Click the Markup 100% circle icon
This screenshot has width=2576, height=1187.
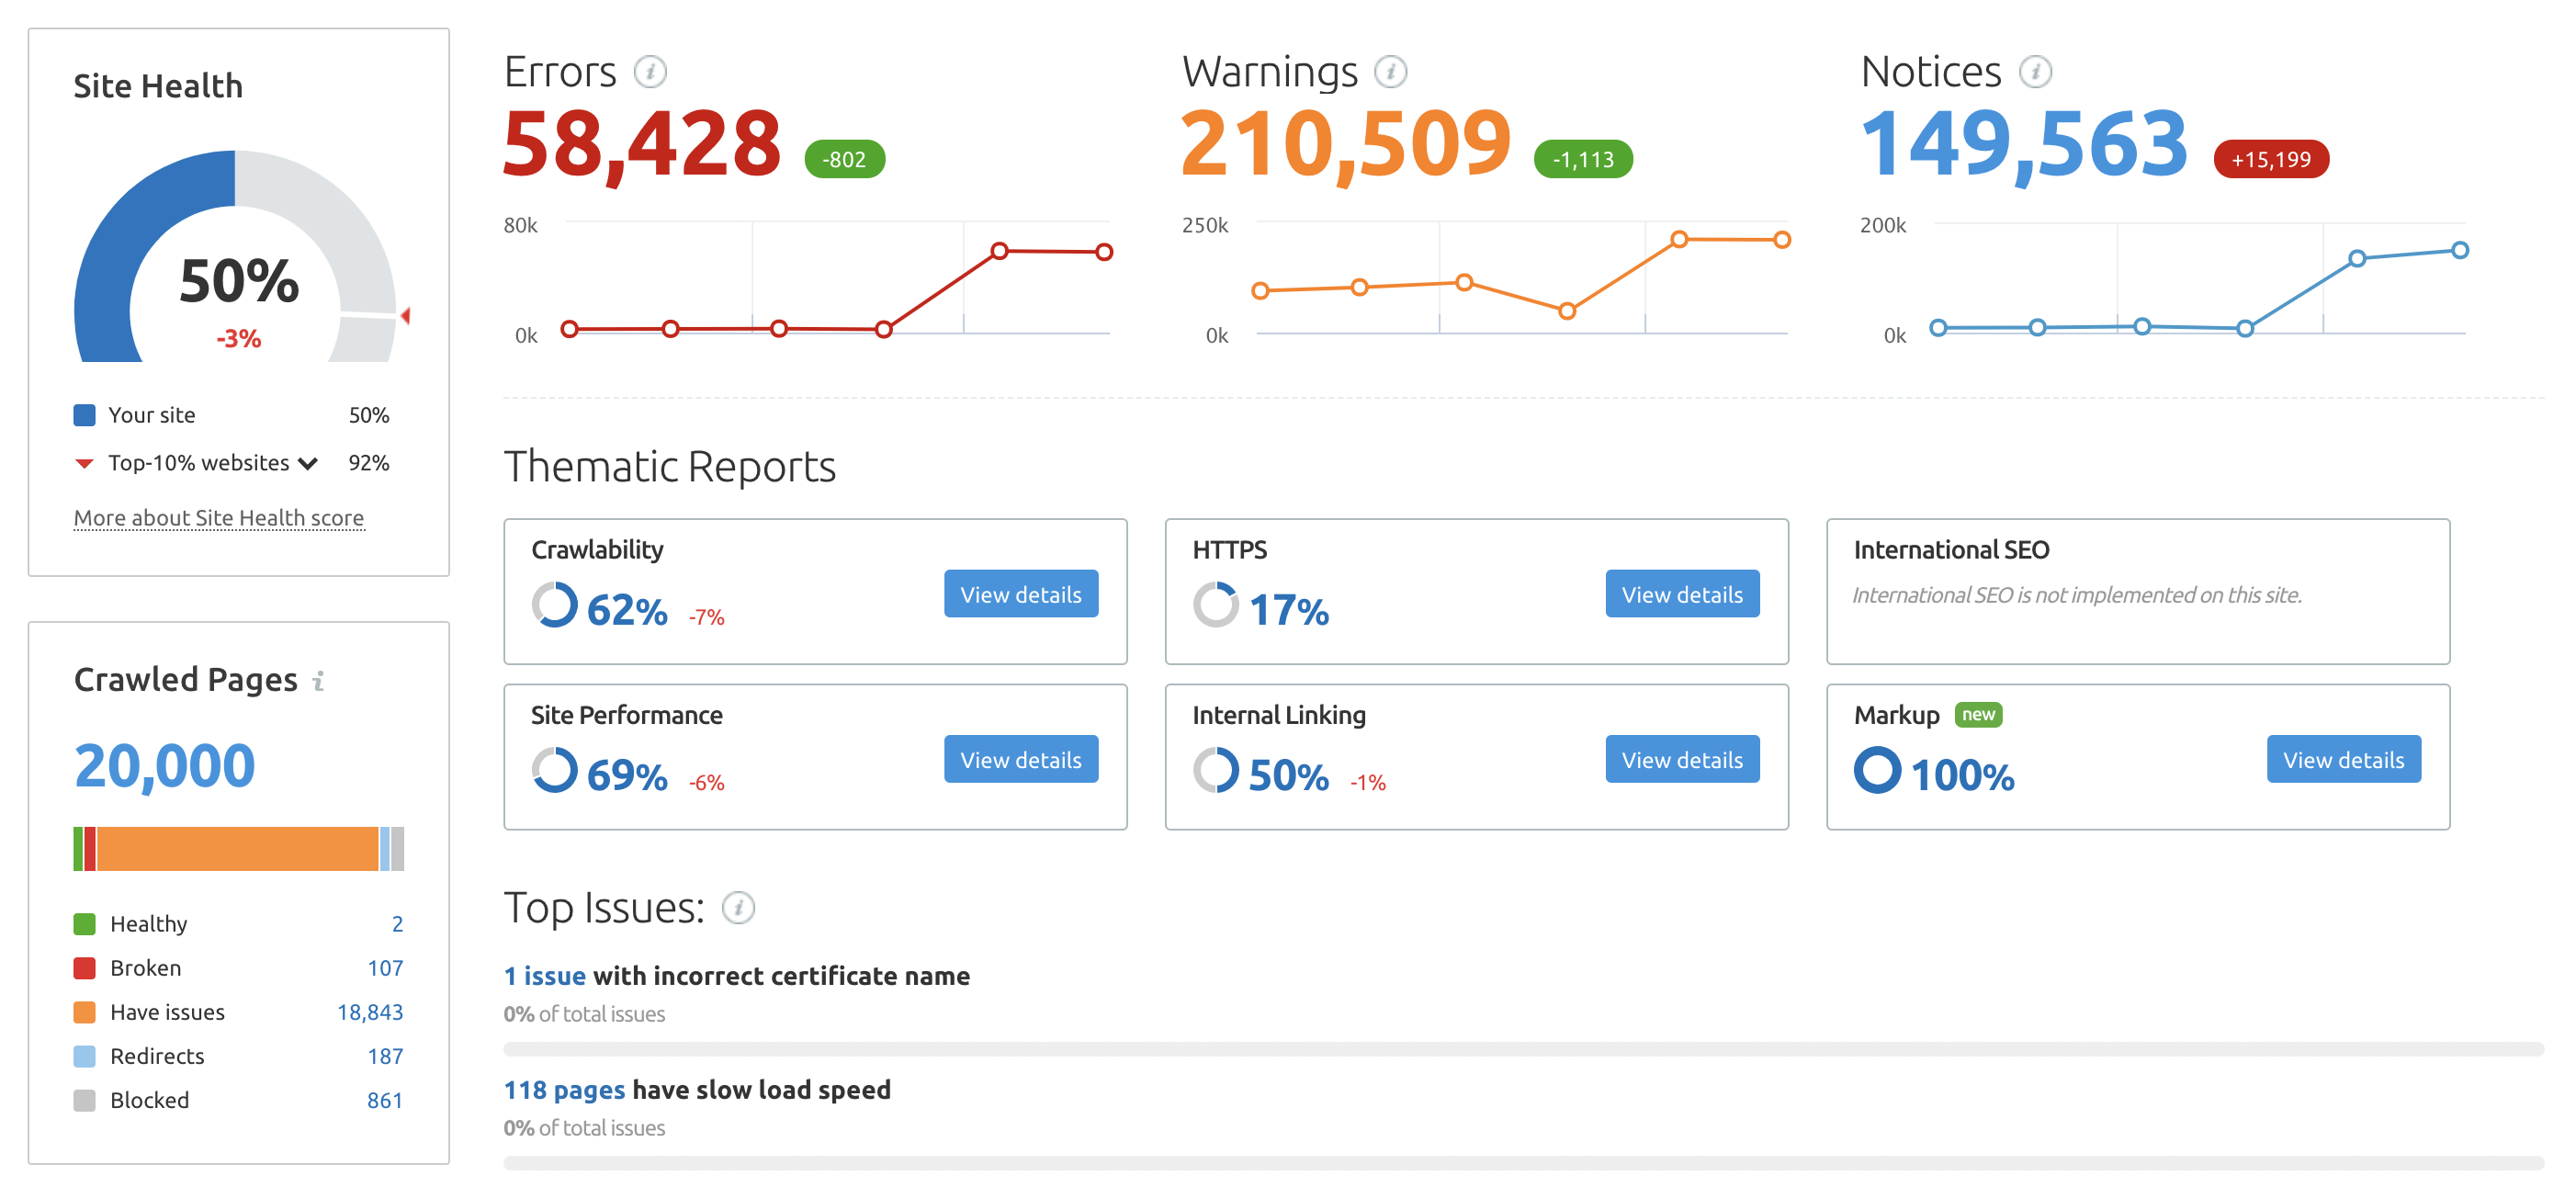[1877, 770]
